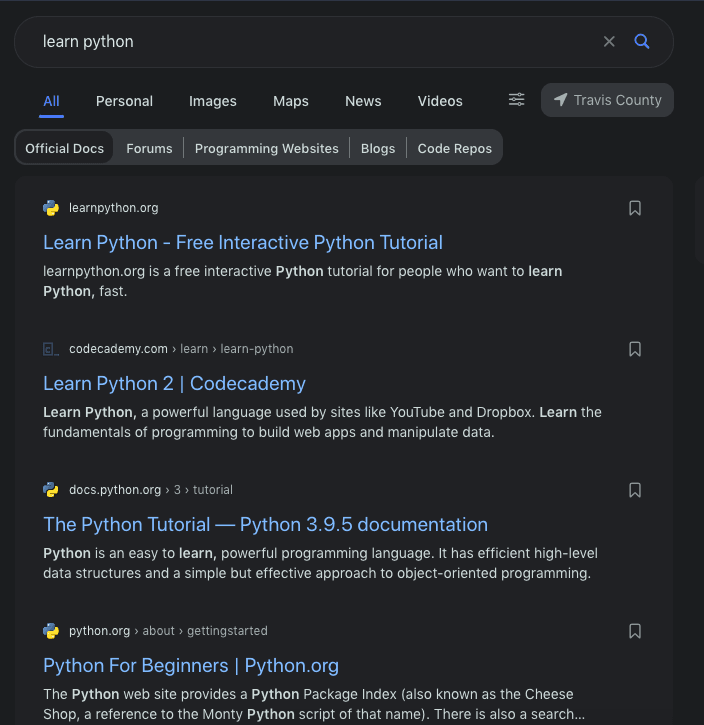Click the Python For Beginners description text
Viewport: 704px width, 725px height.
point(314,704)
